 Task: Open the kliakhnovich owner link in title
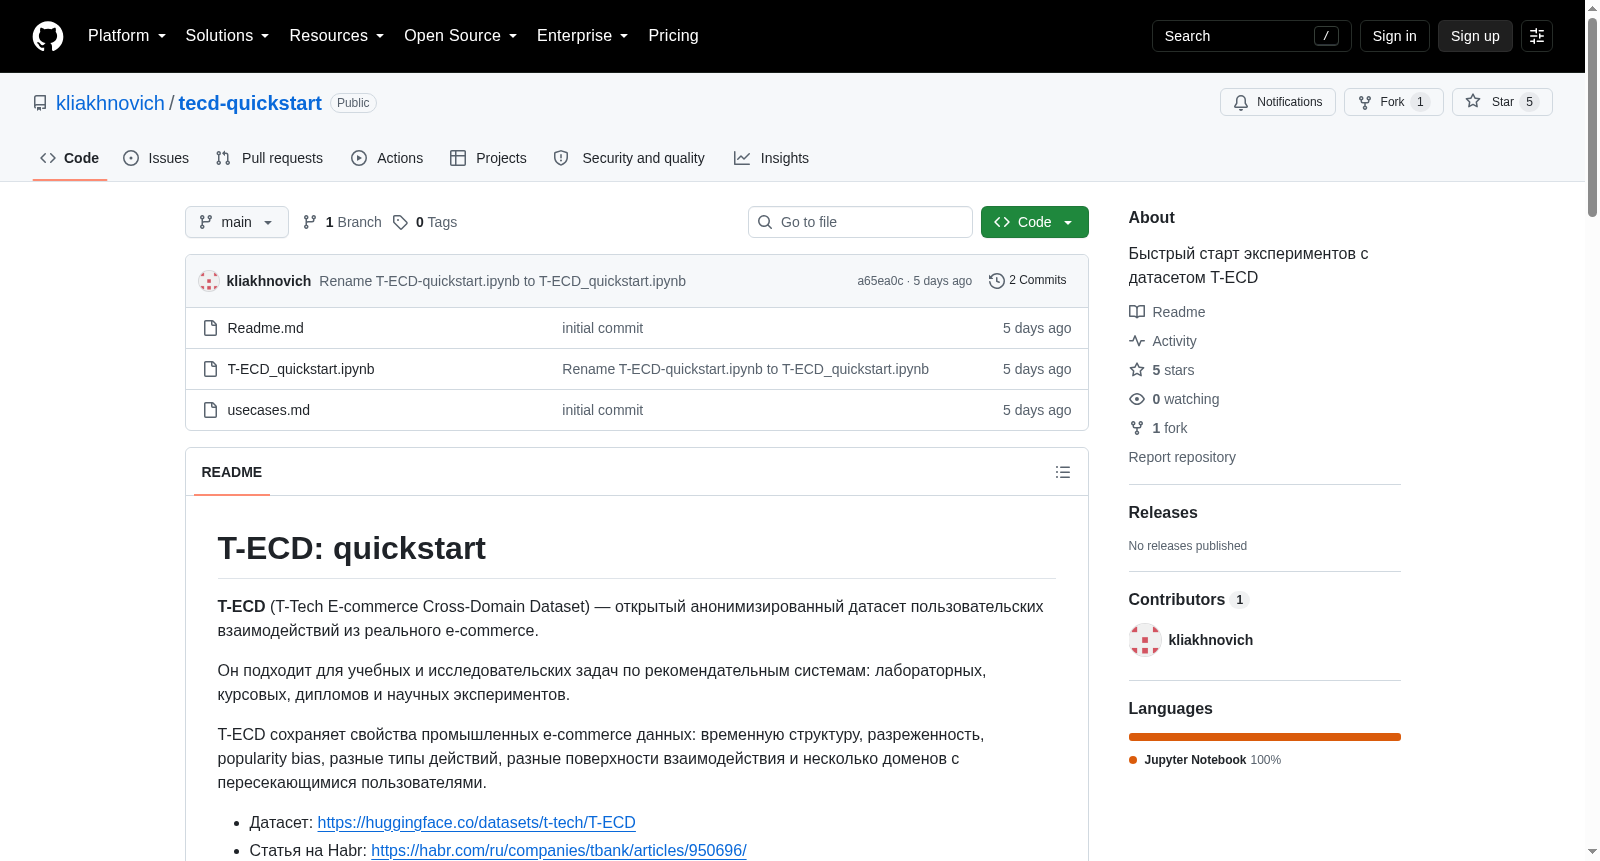[x=110, y=103]
